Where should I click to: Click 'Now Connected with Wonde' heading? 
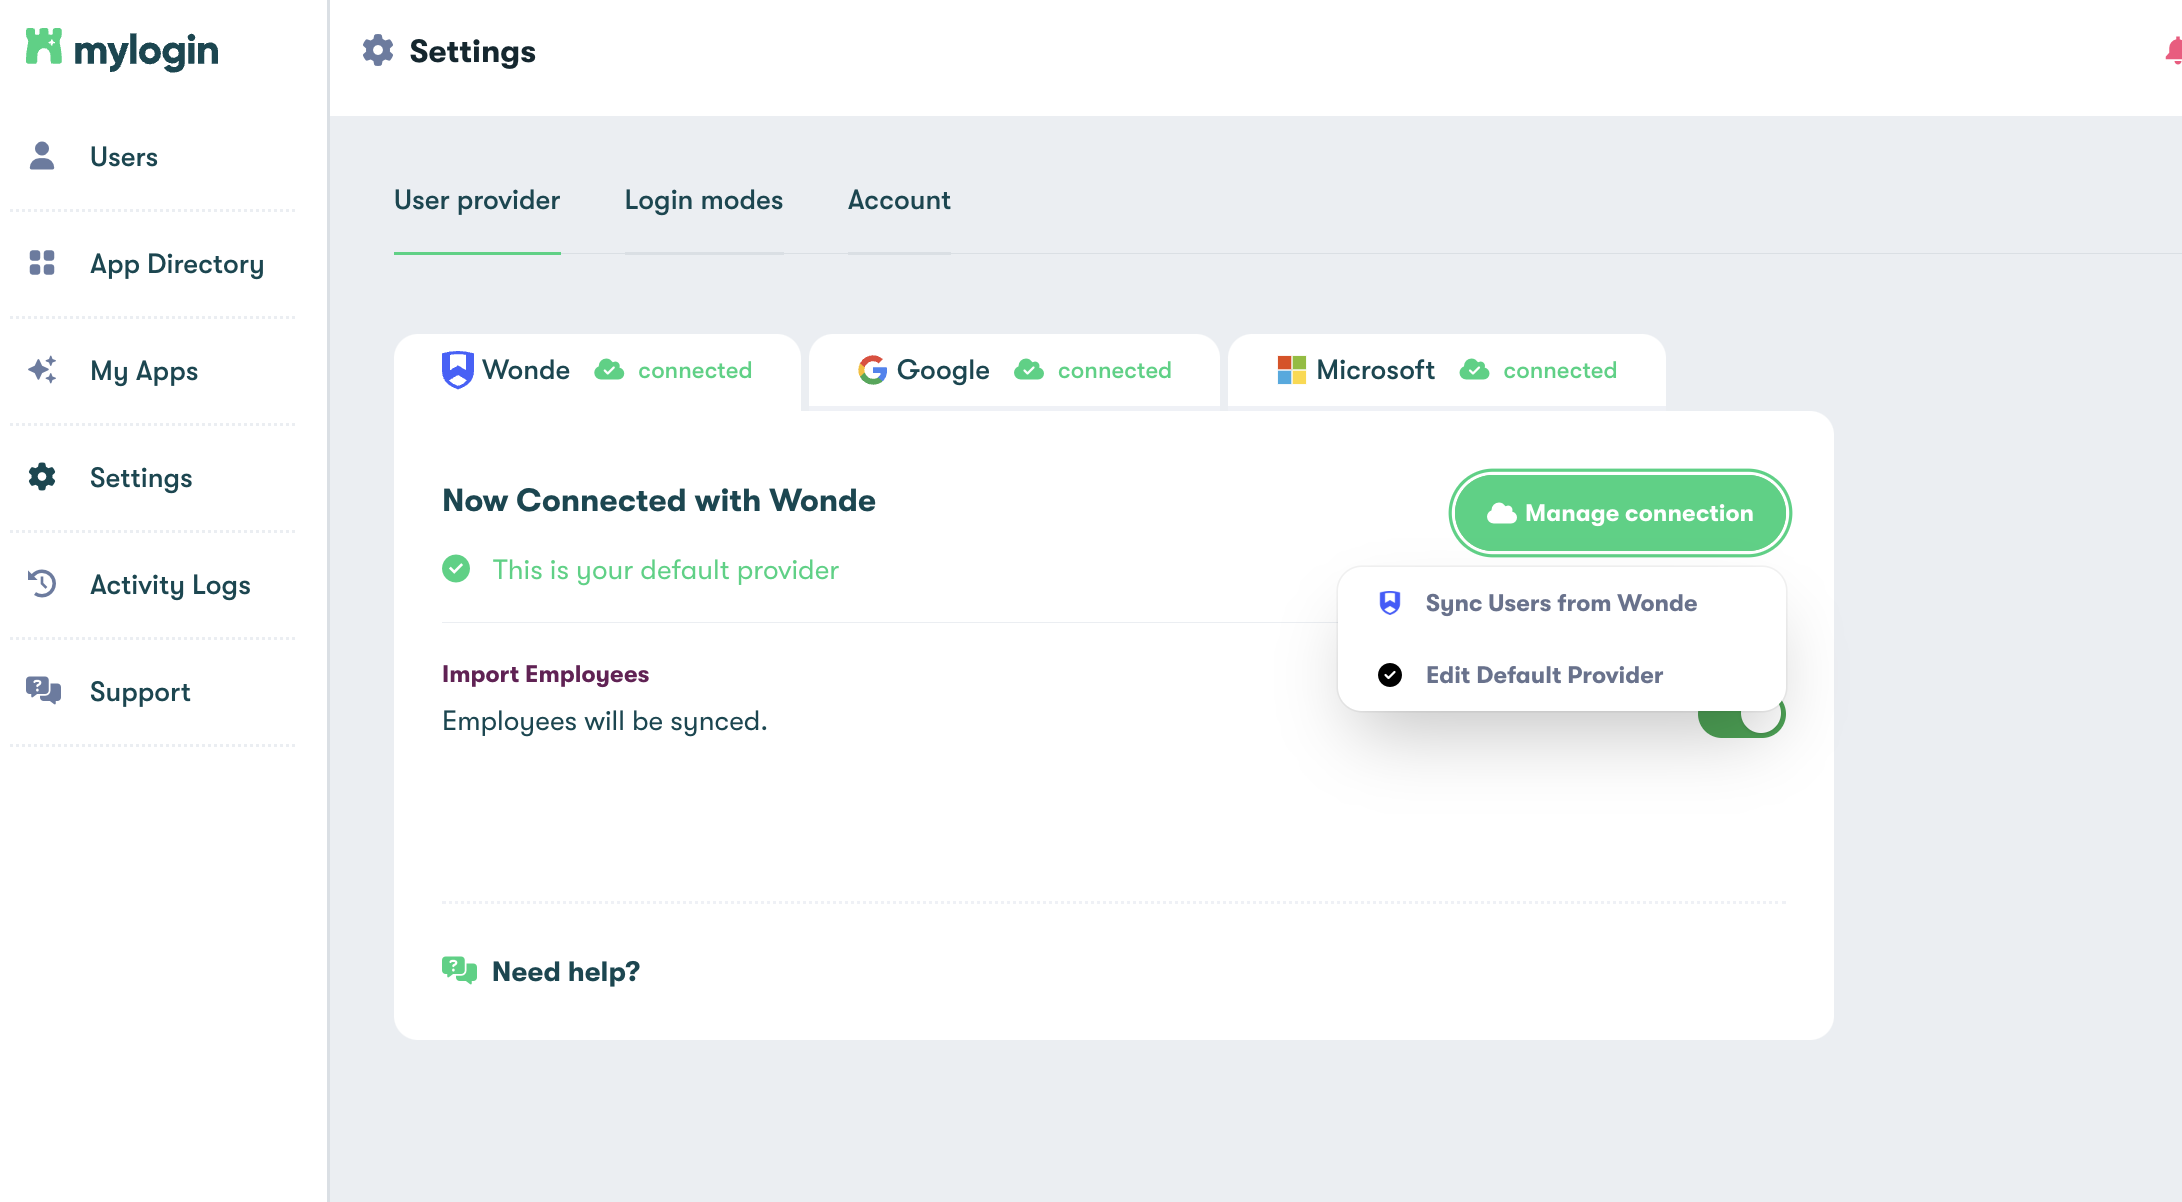click(x=658, y=500)
